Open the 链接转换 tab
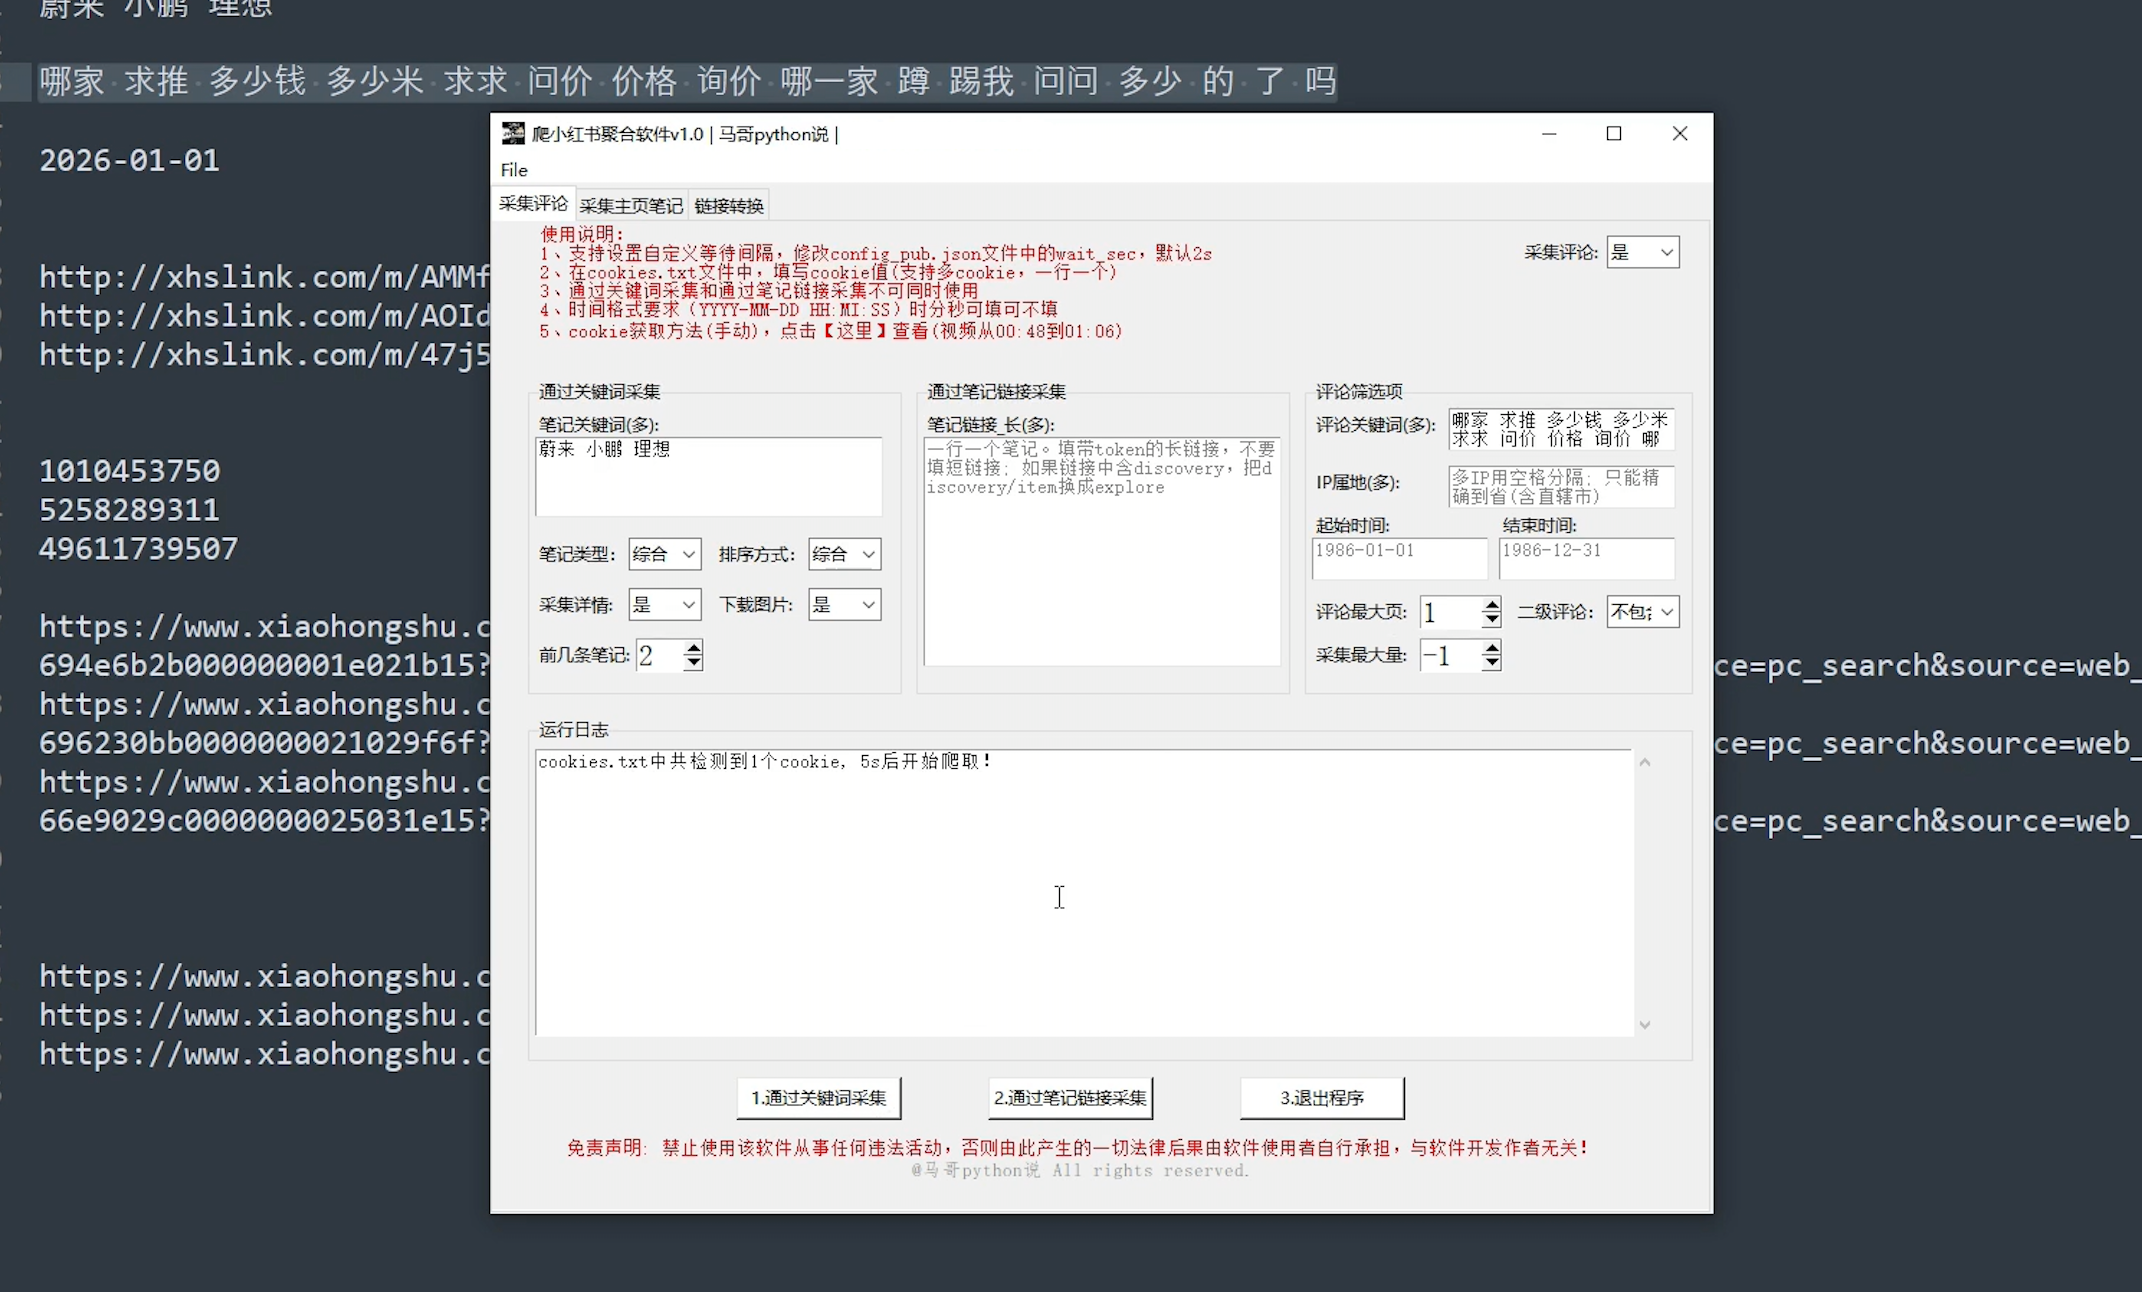The width and height of the screenshot is (2142, 1292). point(729,206)
